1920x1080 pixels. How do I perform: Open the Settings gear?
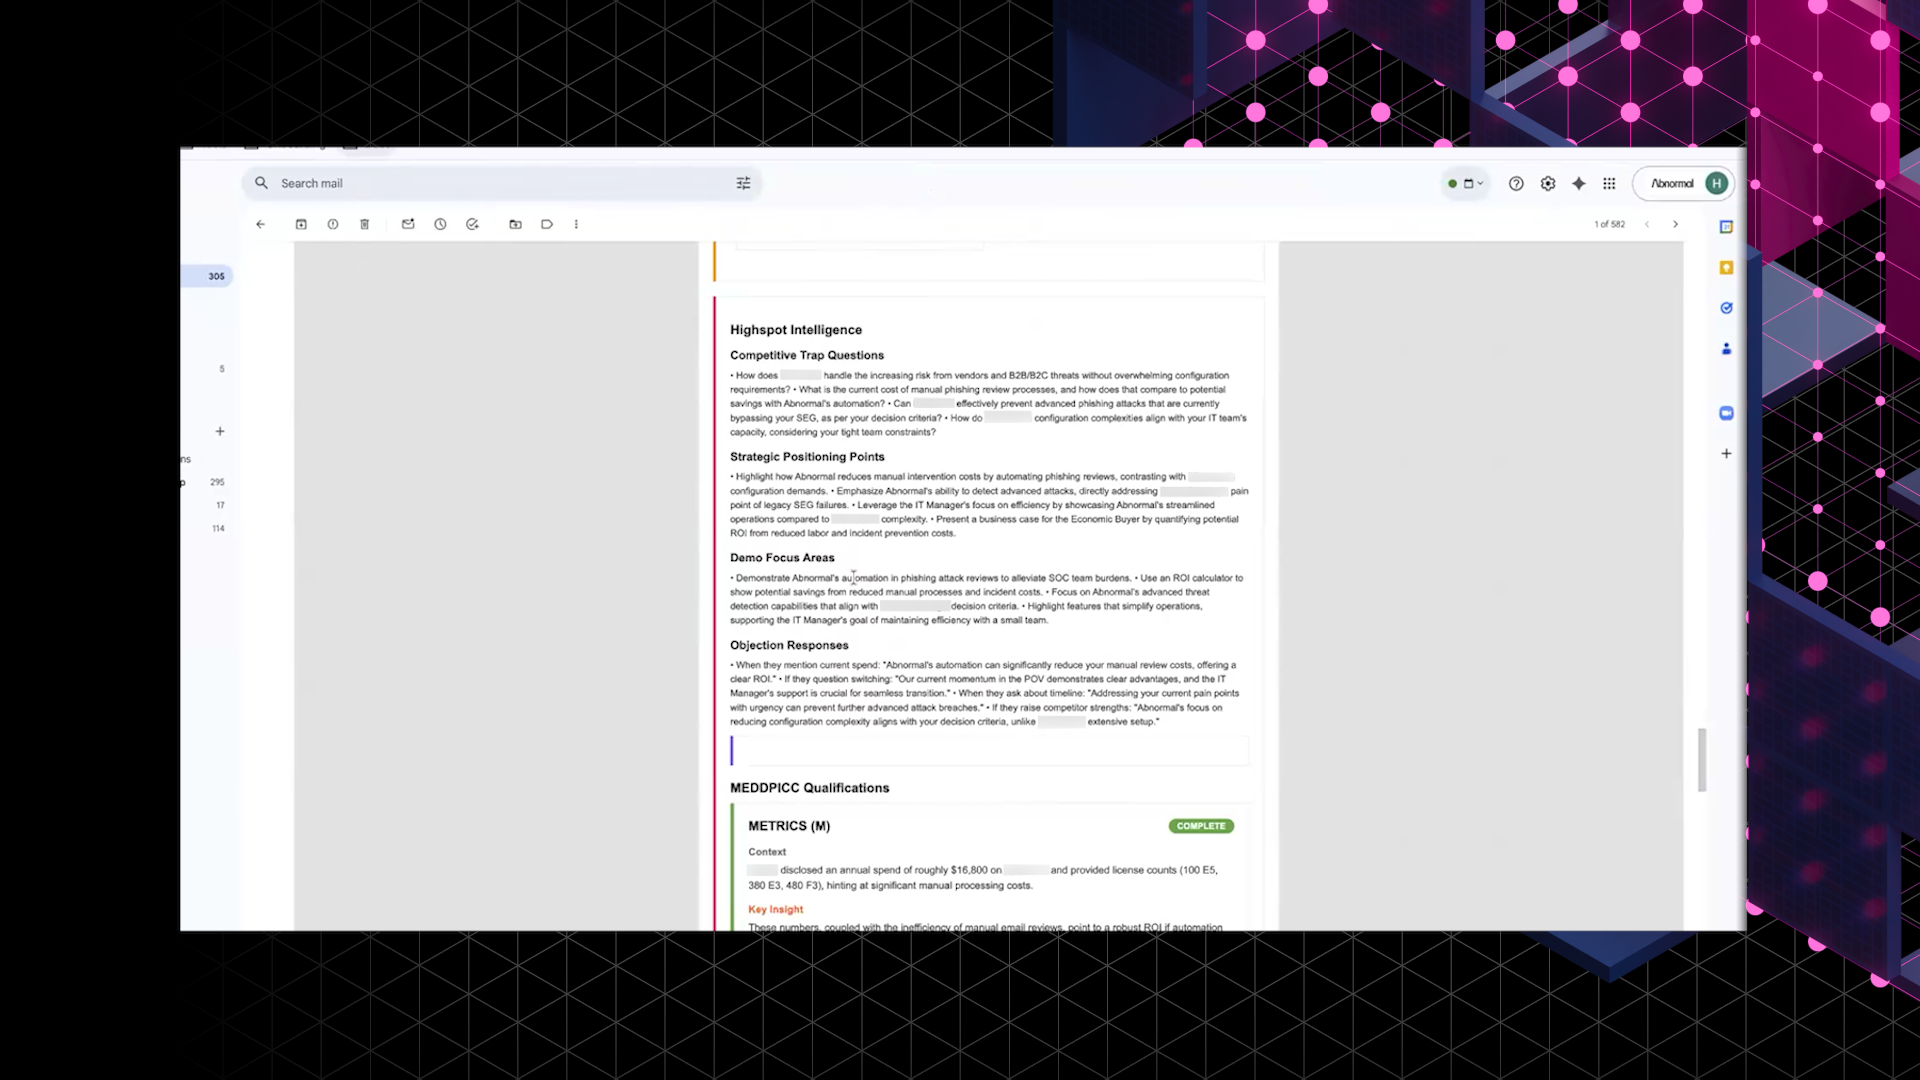click(x=1548, y=183)
